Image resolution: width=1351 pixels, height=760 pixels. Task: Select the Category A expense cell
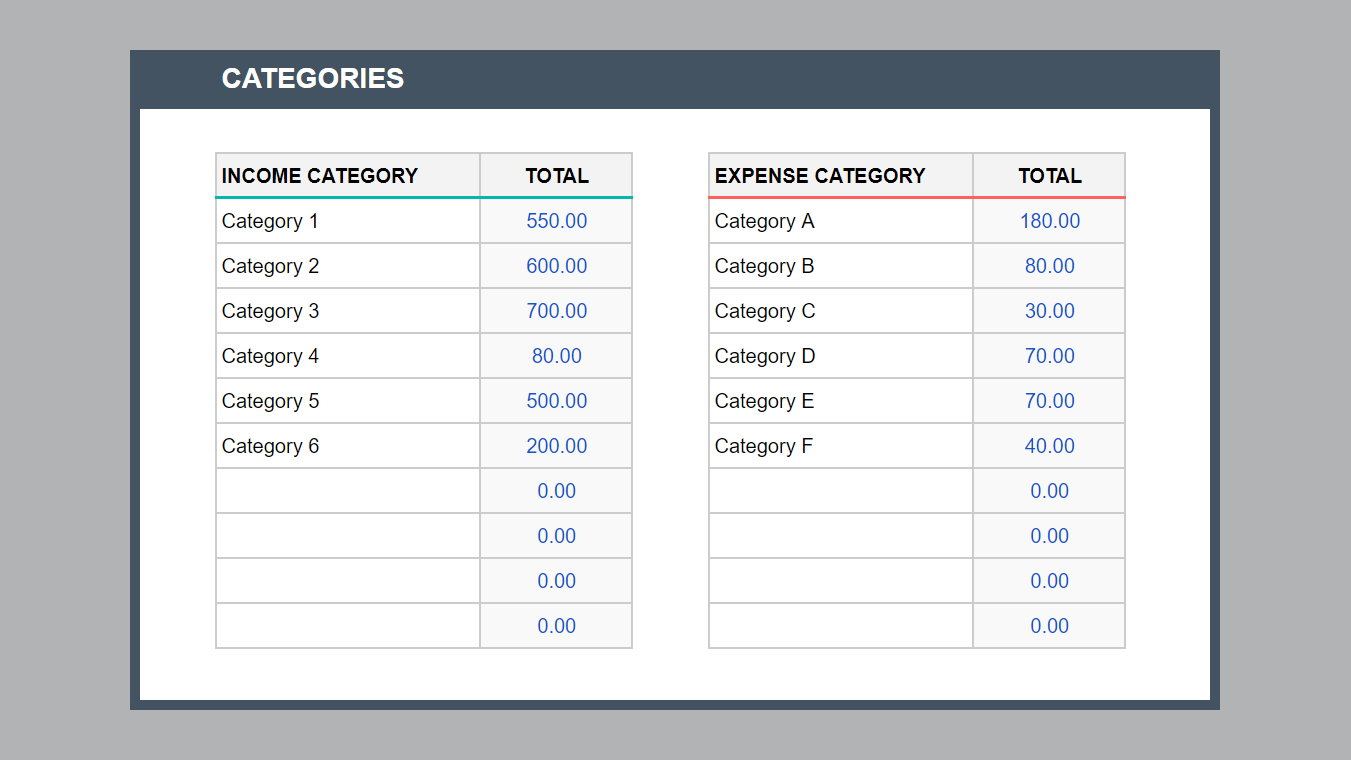(x=840, y=221)
